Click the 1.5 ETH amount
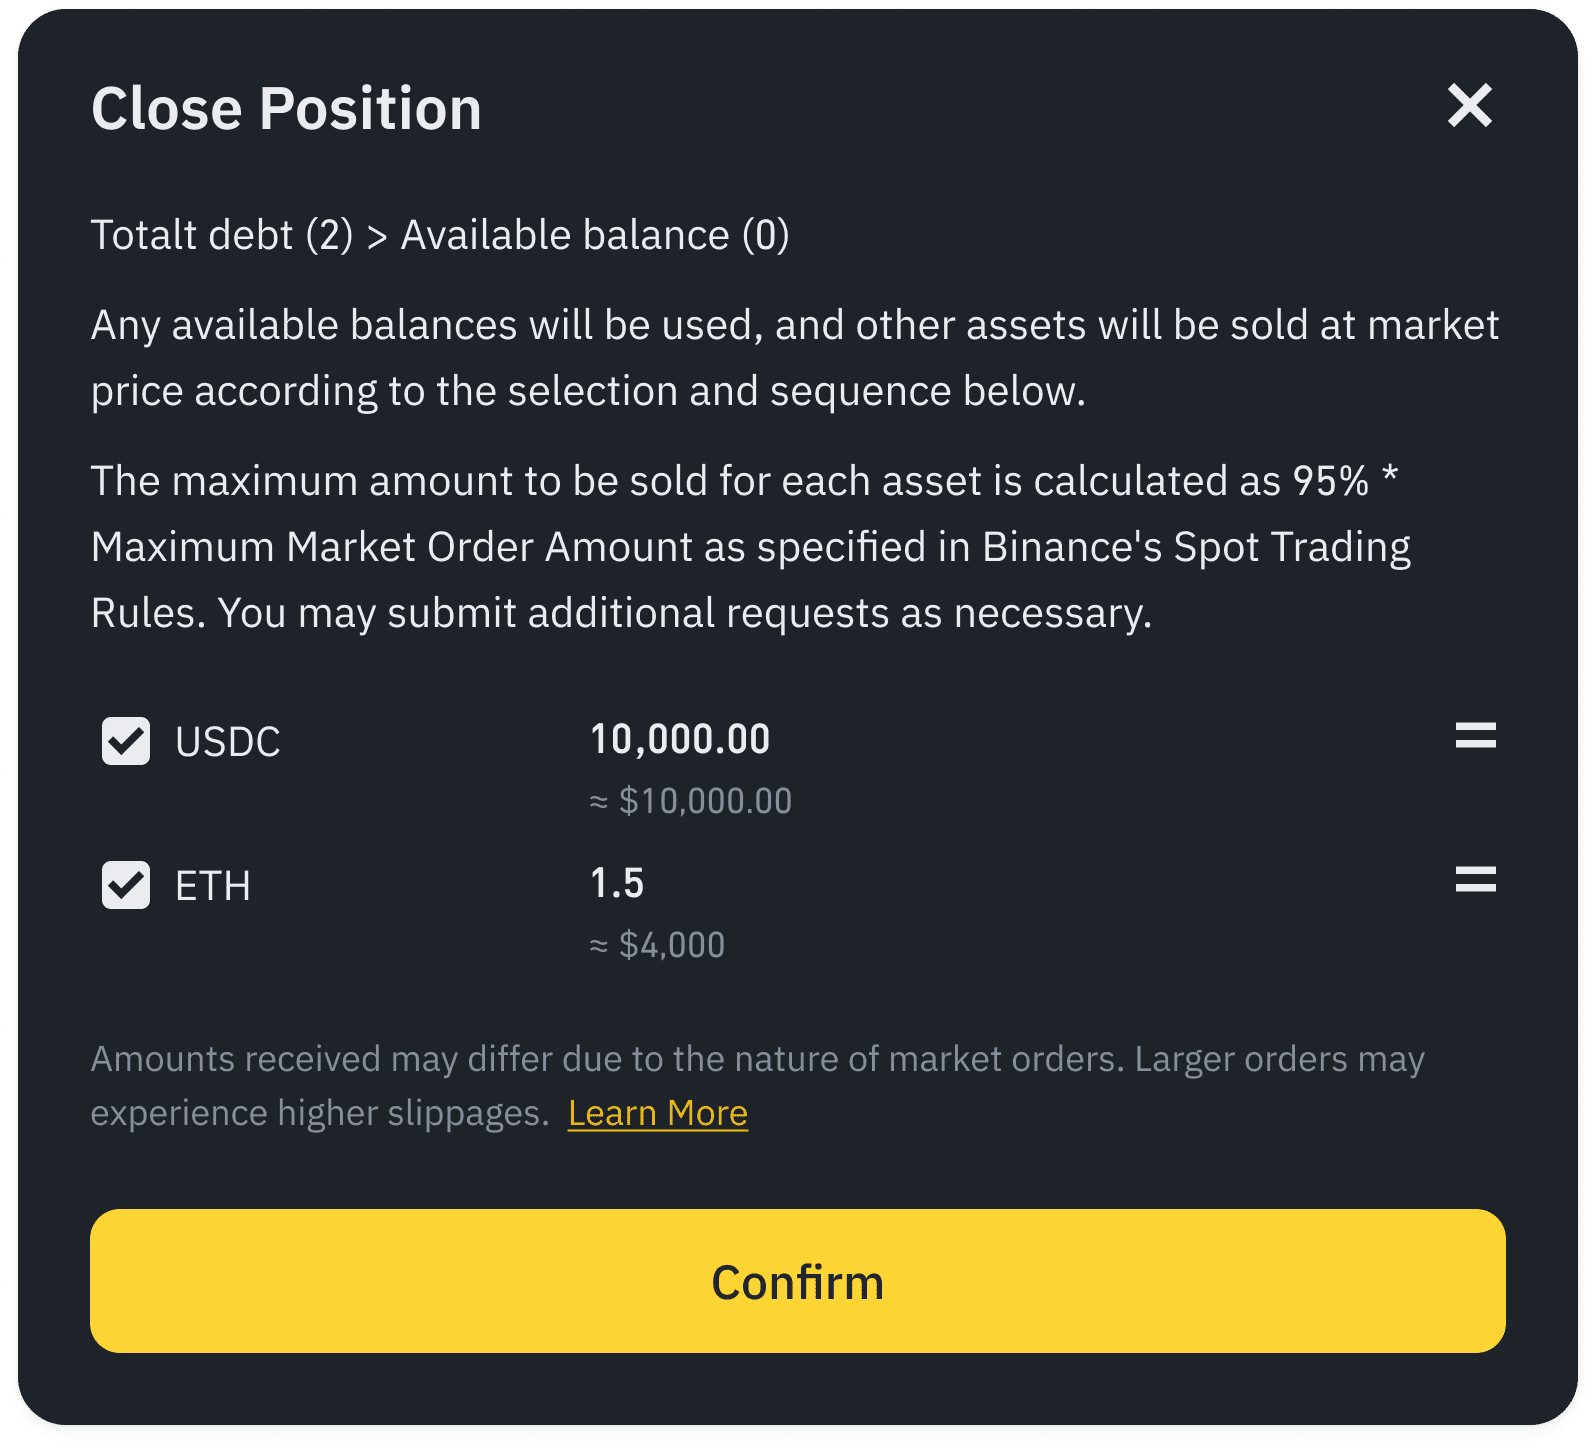Image resolution: width=1596 pixels, height=1452 pixels. click(x=617, y=883)
